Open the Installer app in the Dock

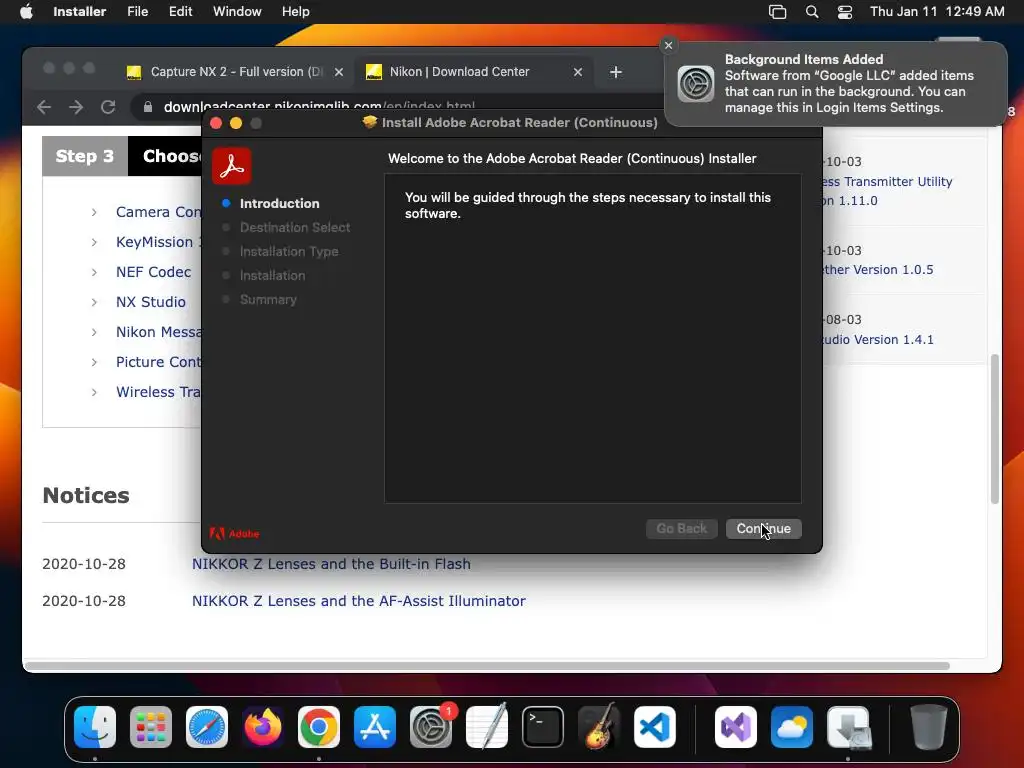click(x=848, y=727)
